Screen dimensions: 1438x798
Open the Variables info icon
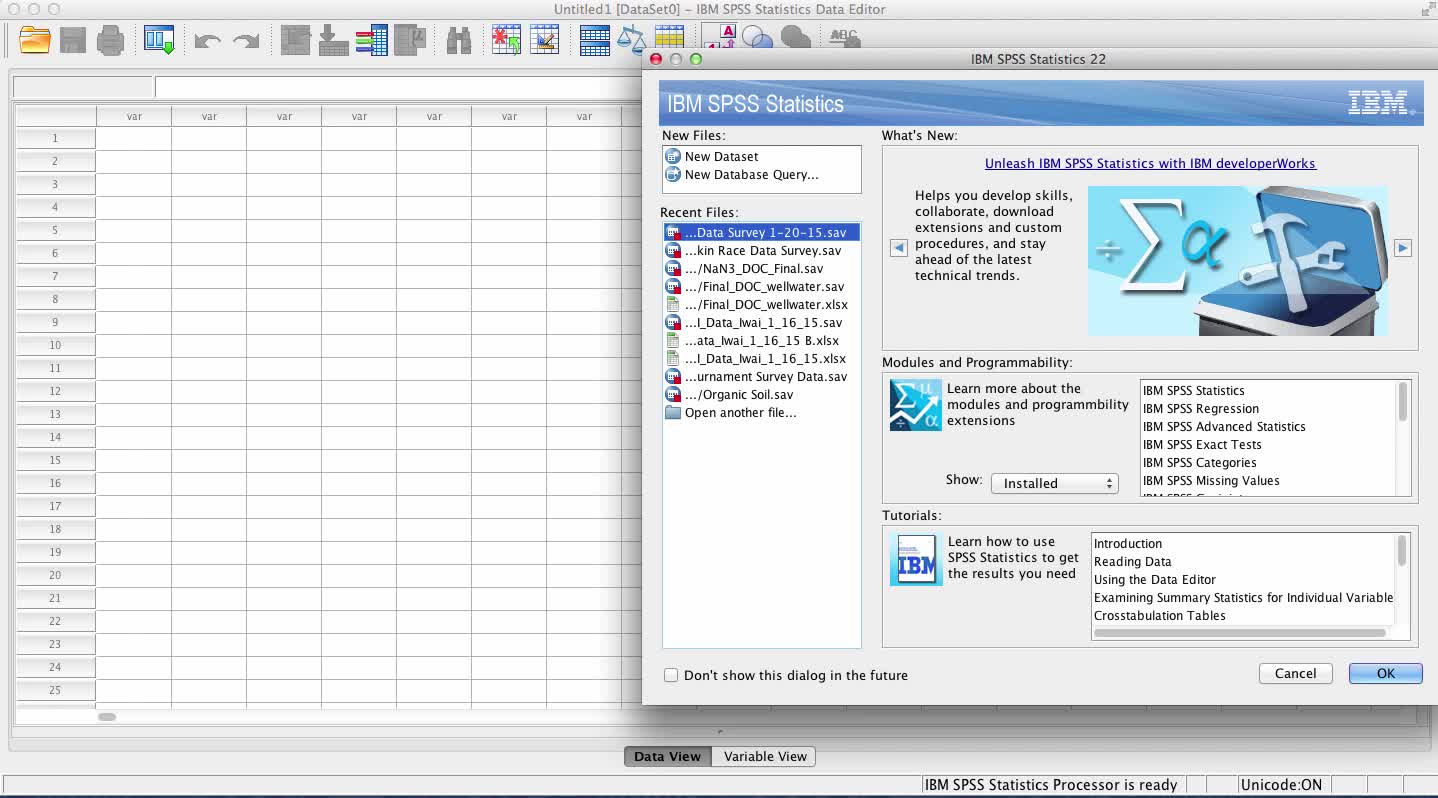371,40
